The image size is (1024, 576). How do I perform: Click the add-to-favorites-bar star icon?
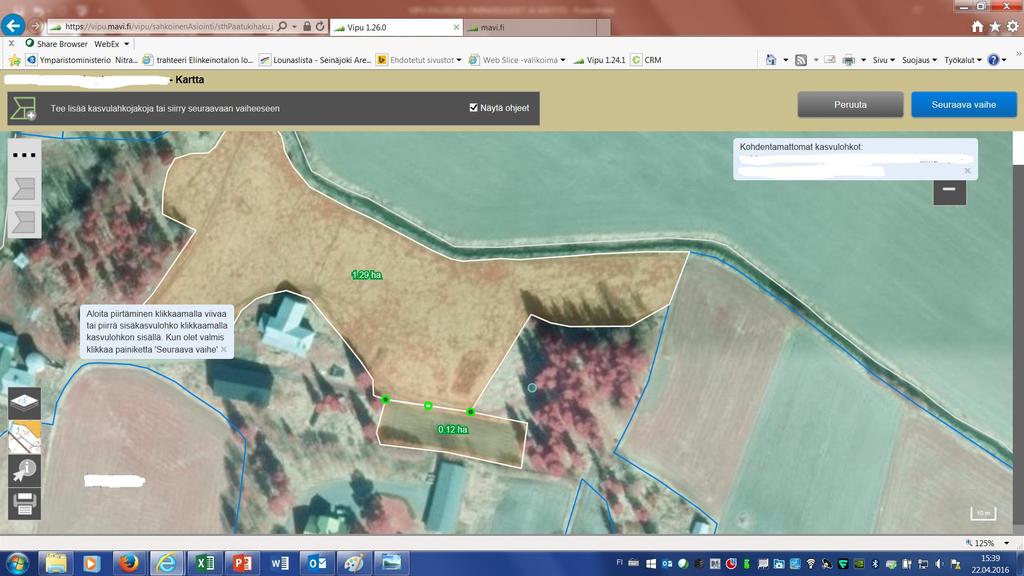(x=14, y=60)
